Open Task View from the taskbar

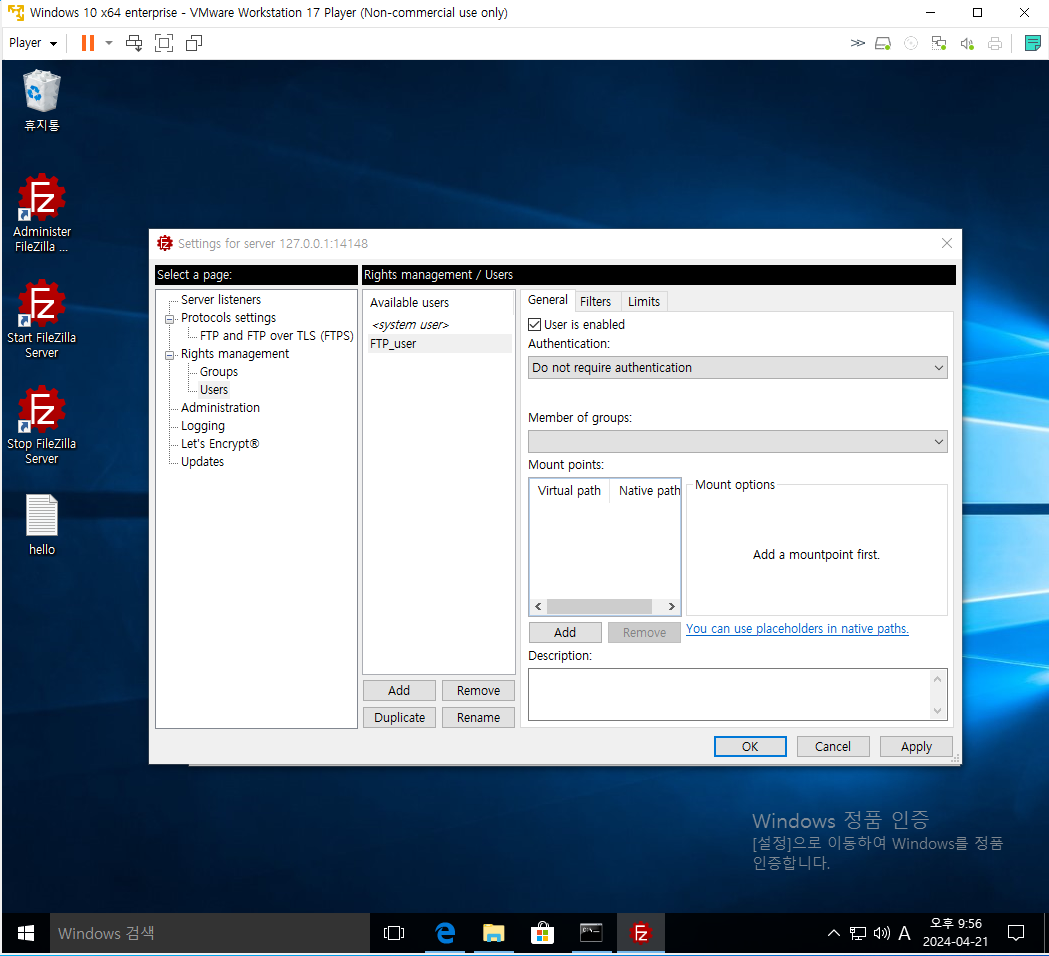[393, 933]
